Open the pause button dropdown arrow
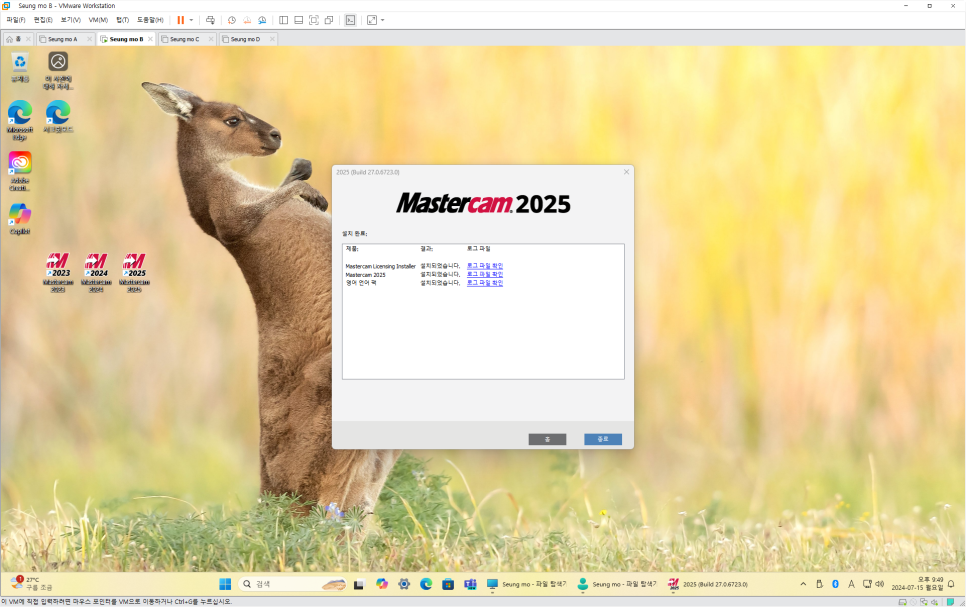The height and width of the screenshot is (607, 966). coord(190,19)
